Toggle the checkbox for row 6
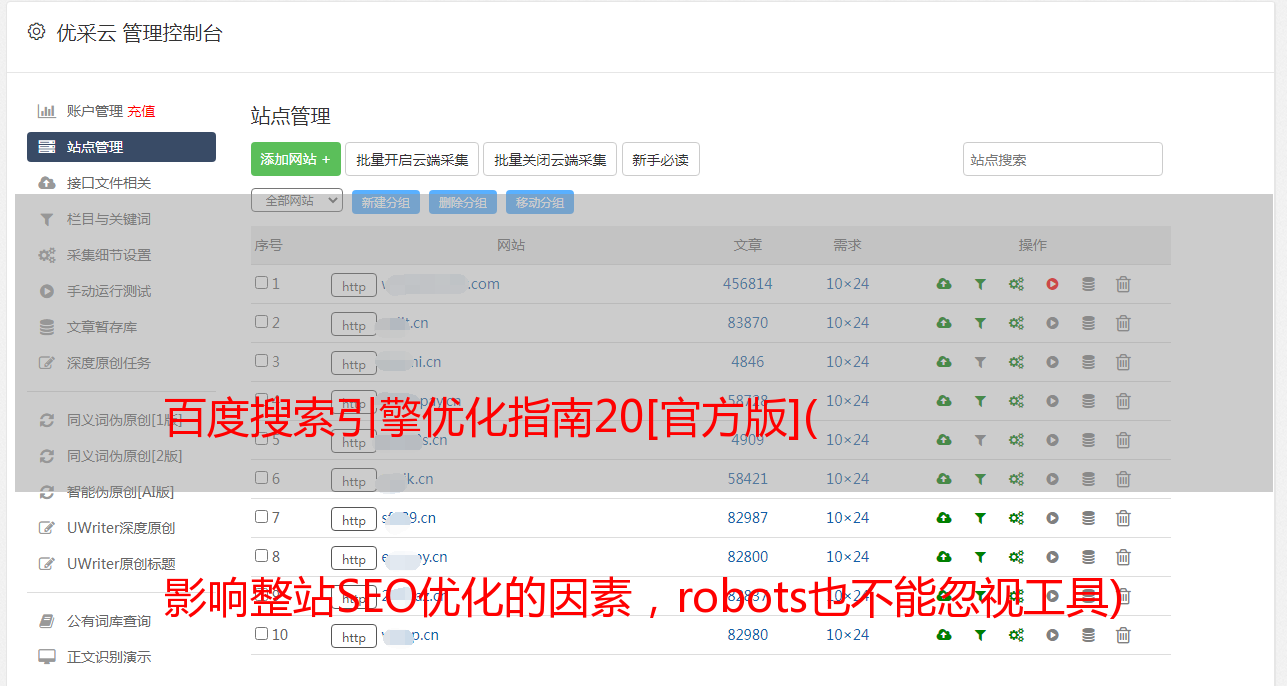Image resolution: width=1287 pixels, height=686 pixels. click(x=261, y=478)
